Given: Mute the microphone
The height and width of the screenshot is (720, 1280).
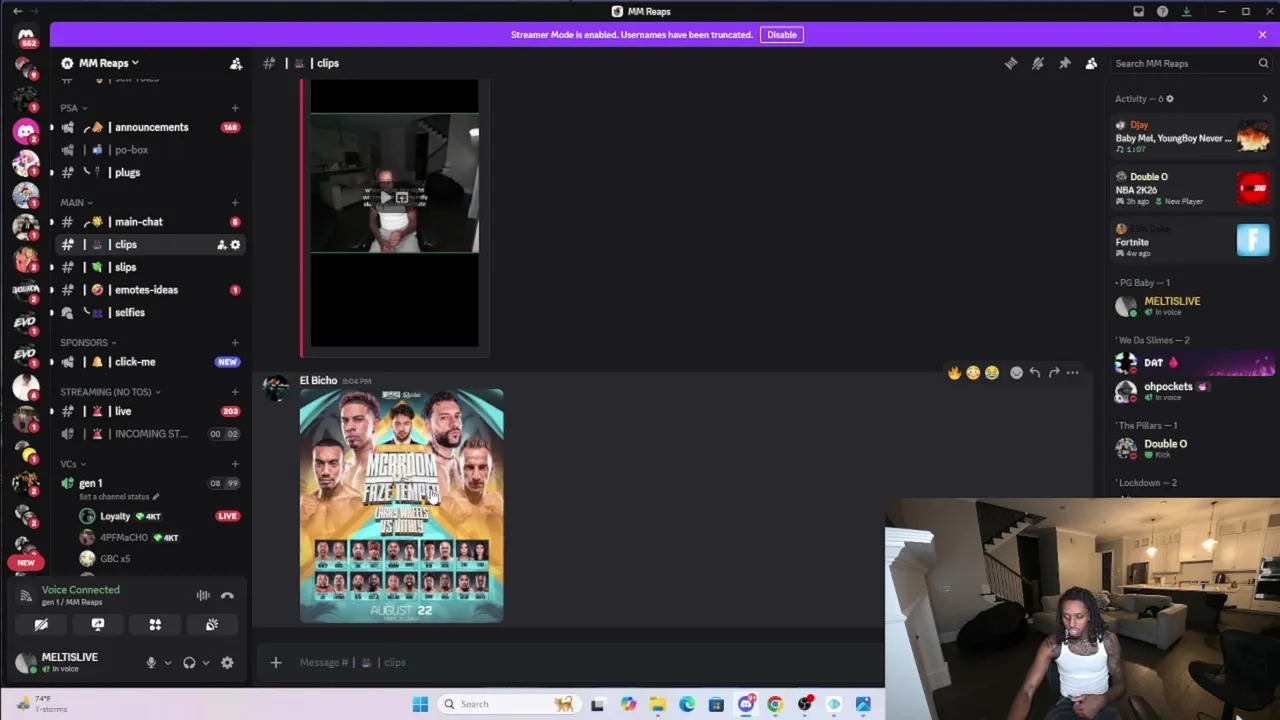Looking at the screenshot, I should pos(151,662).
